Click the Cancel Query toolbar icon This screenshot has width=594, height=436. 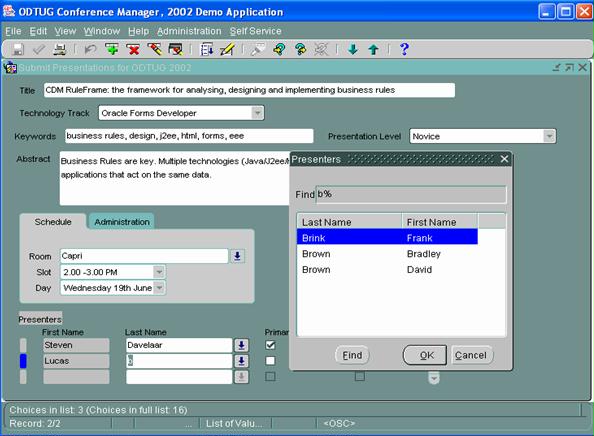tap(321, 49)
